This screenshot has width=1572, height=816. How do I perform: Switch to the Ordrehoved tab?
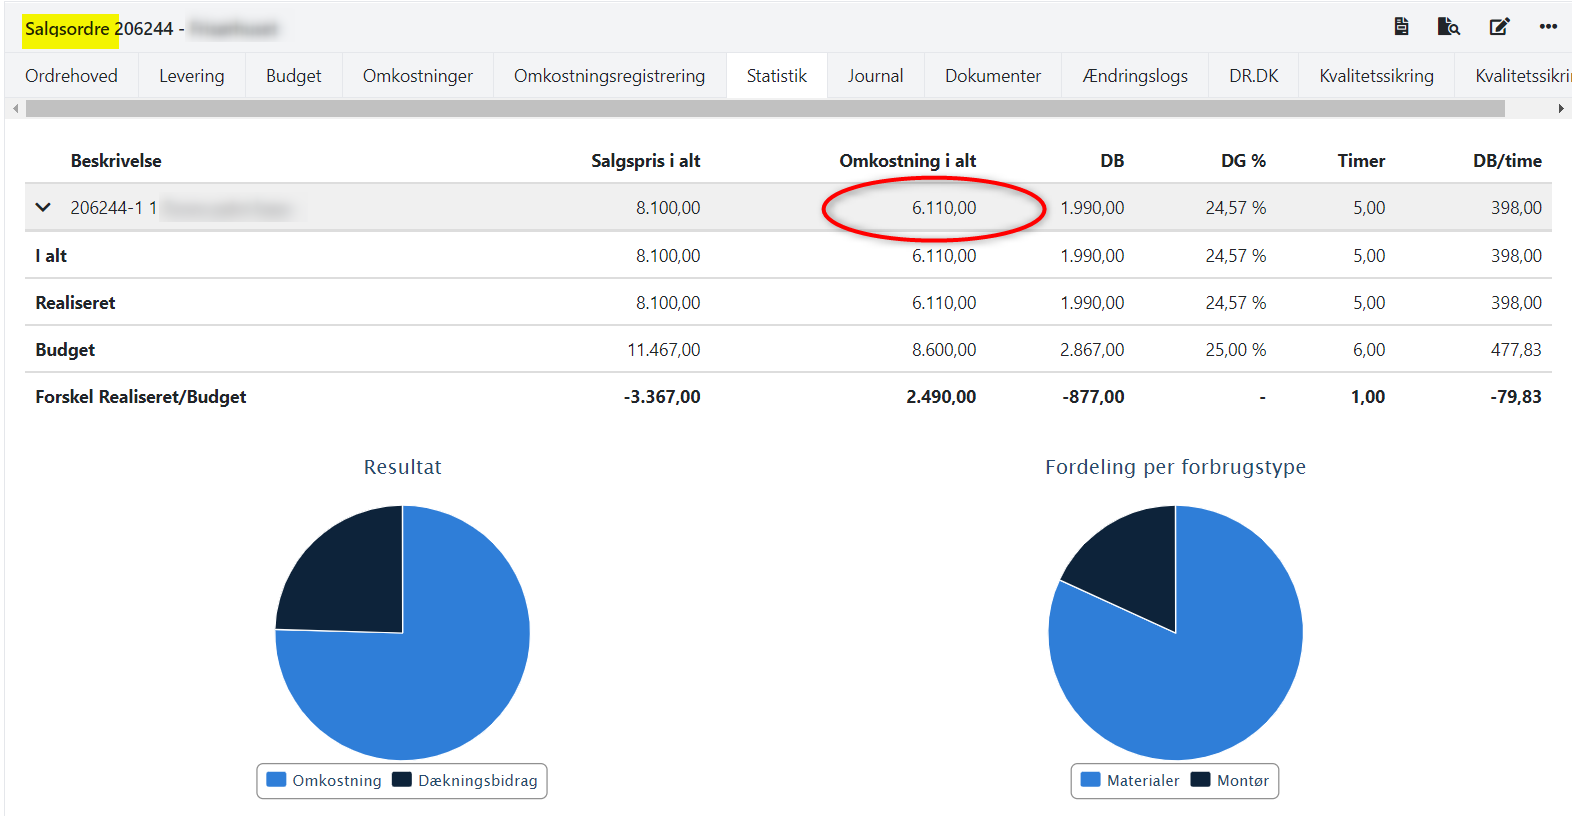pos(71,76)
